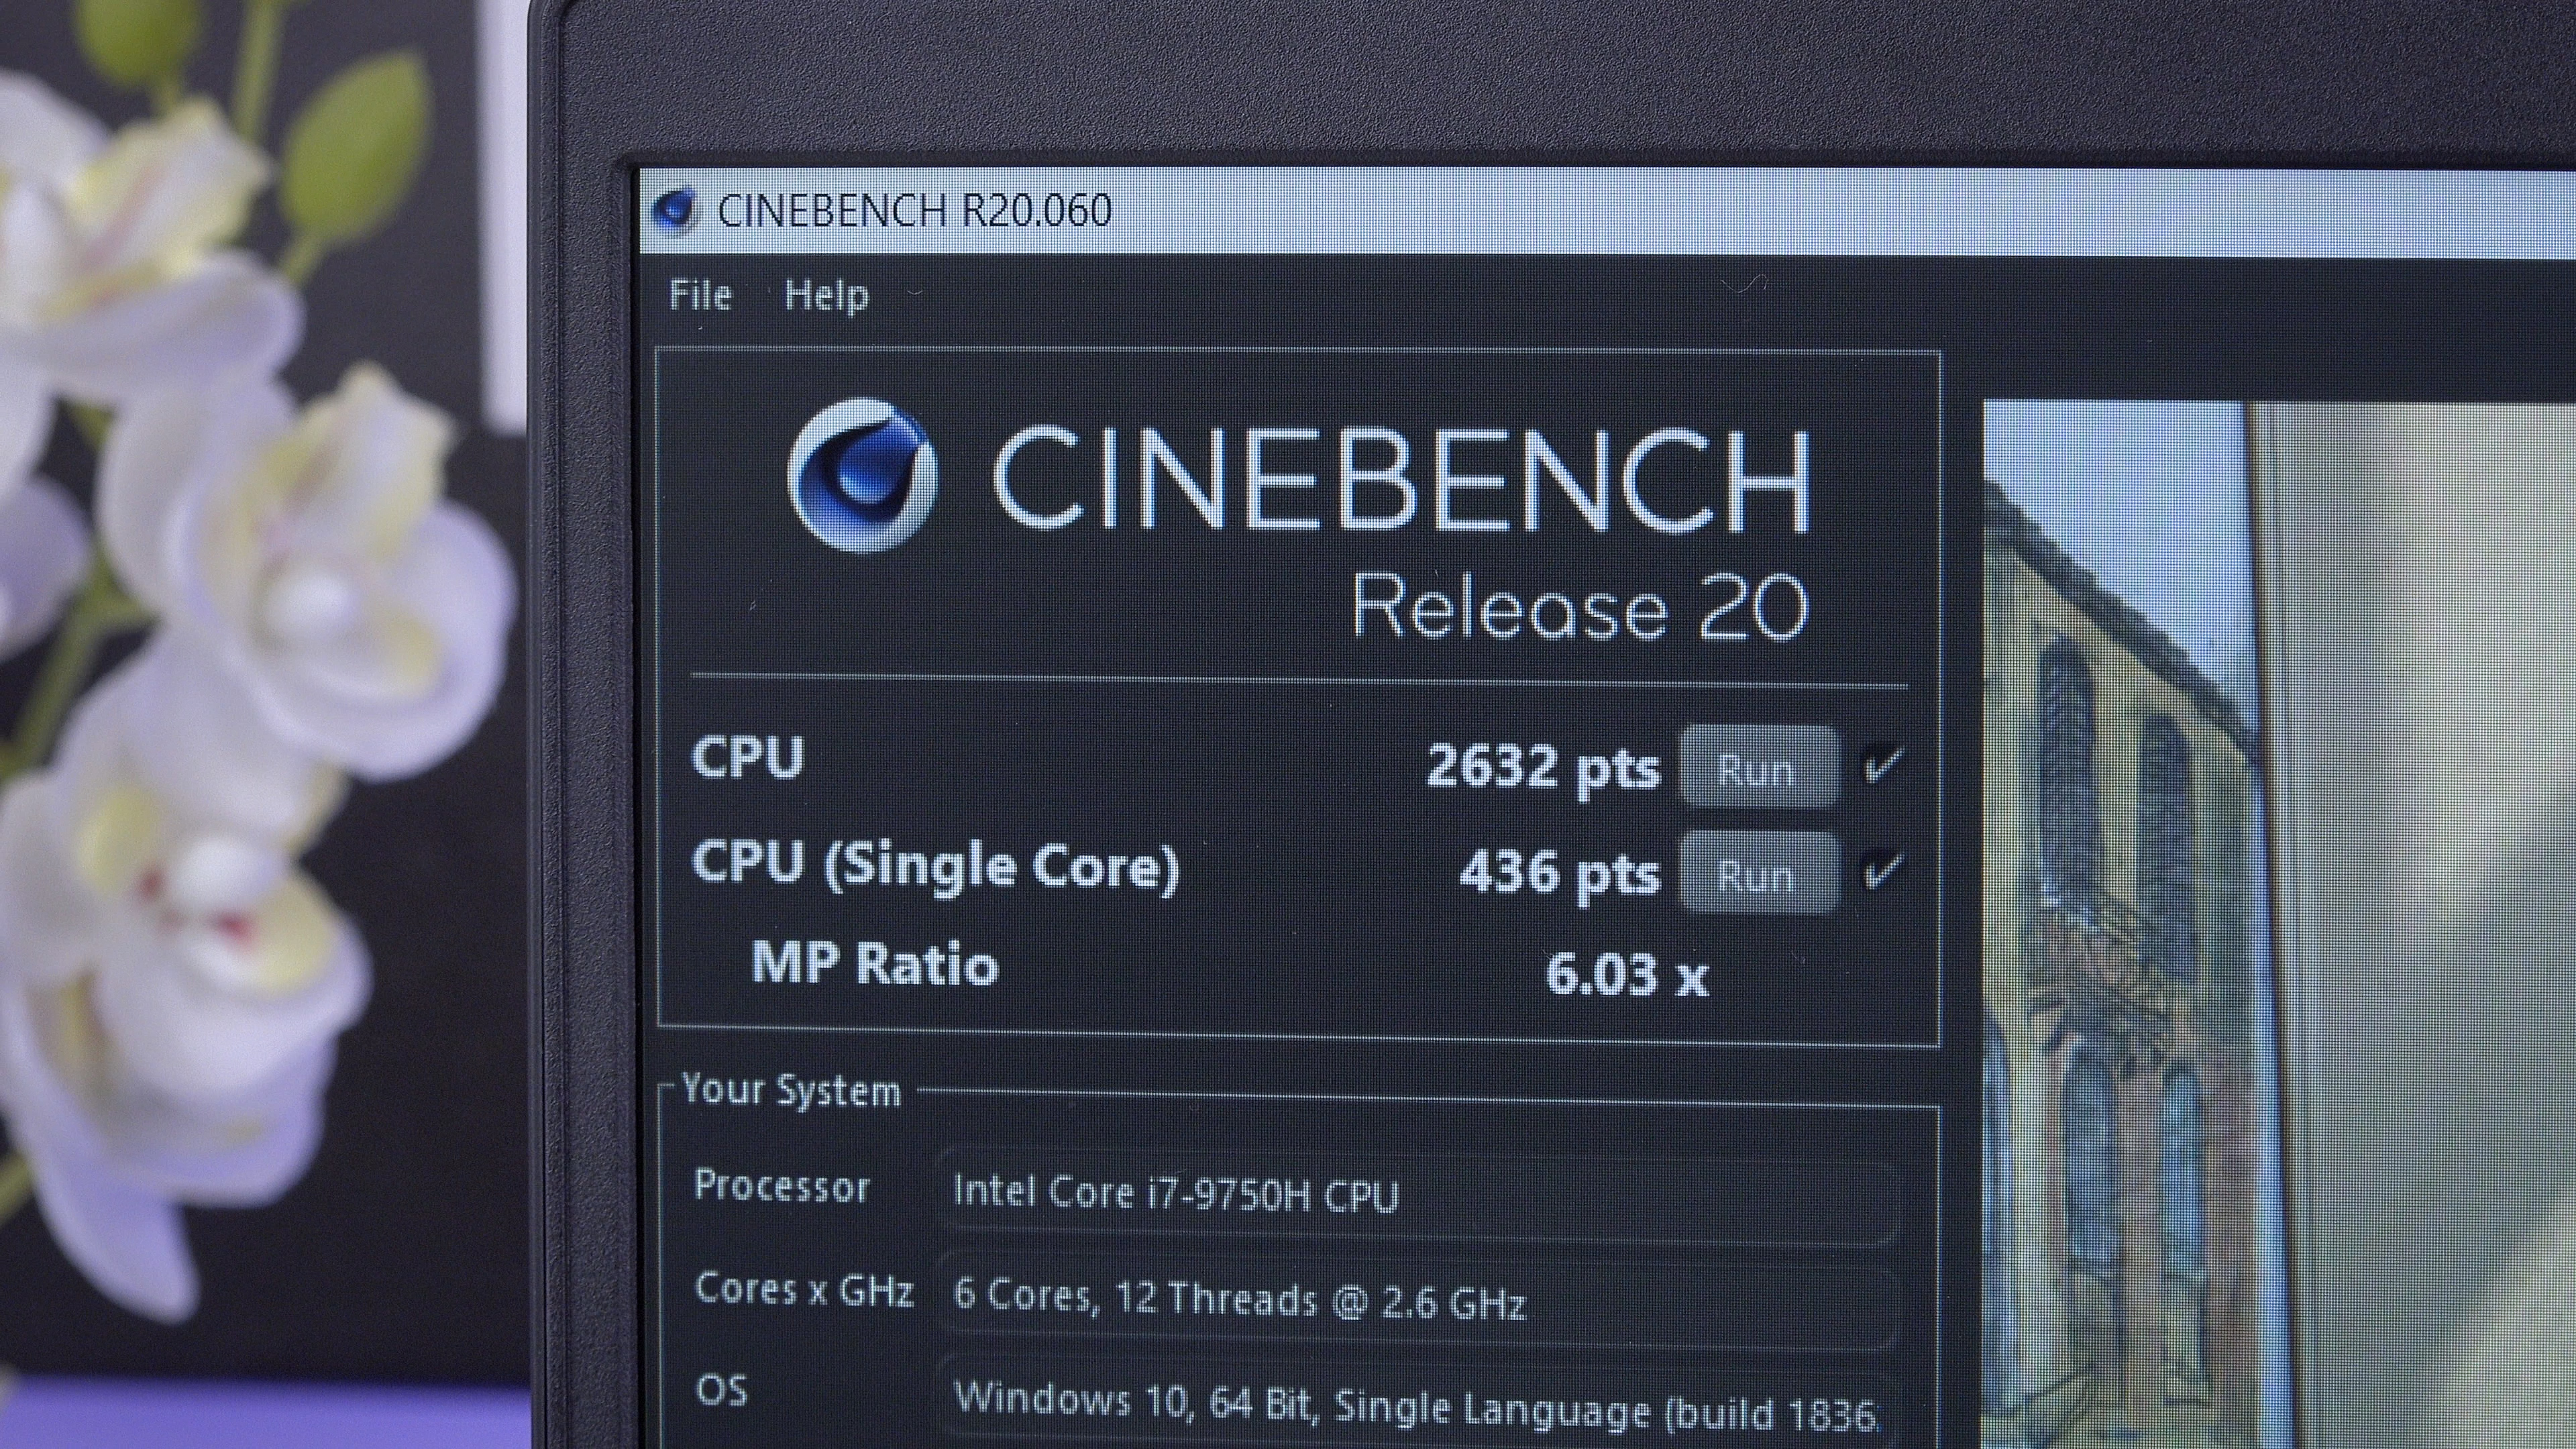
Task: Click the 'Your System' section label
Action: click(x=791, y=1090)
